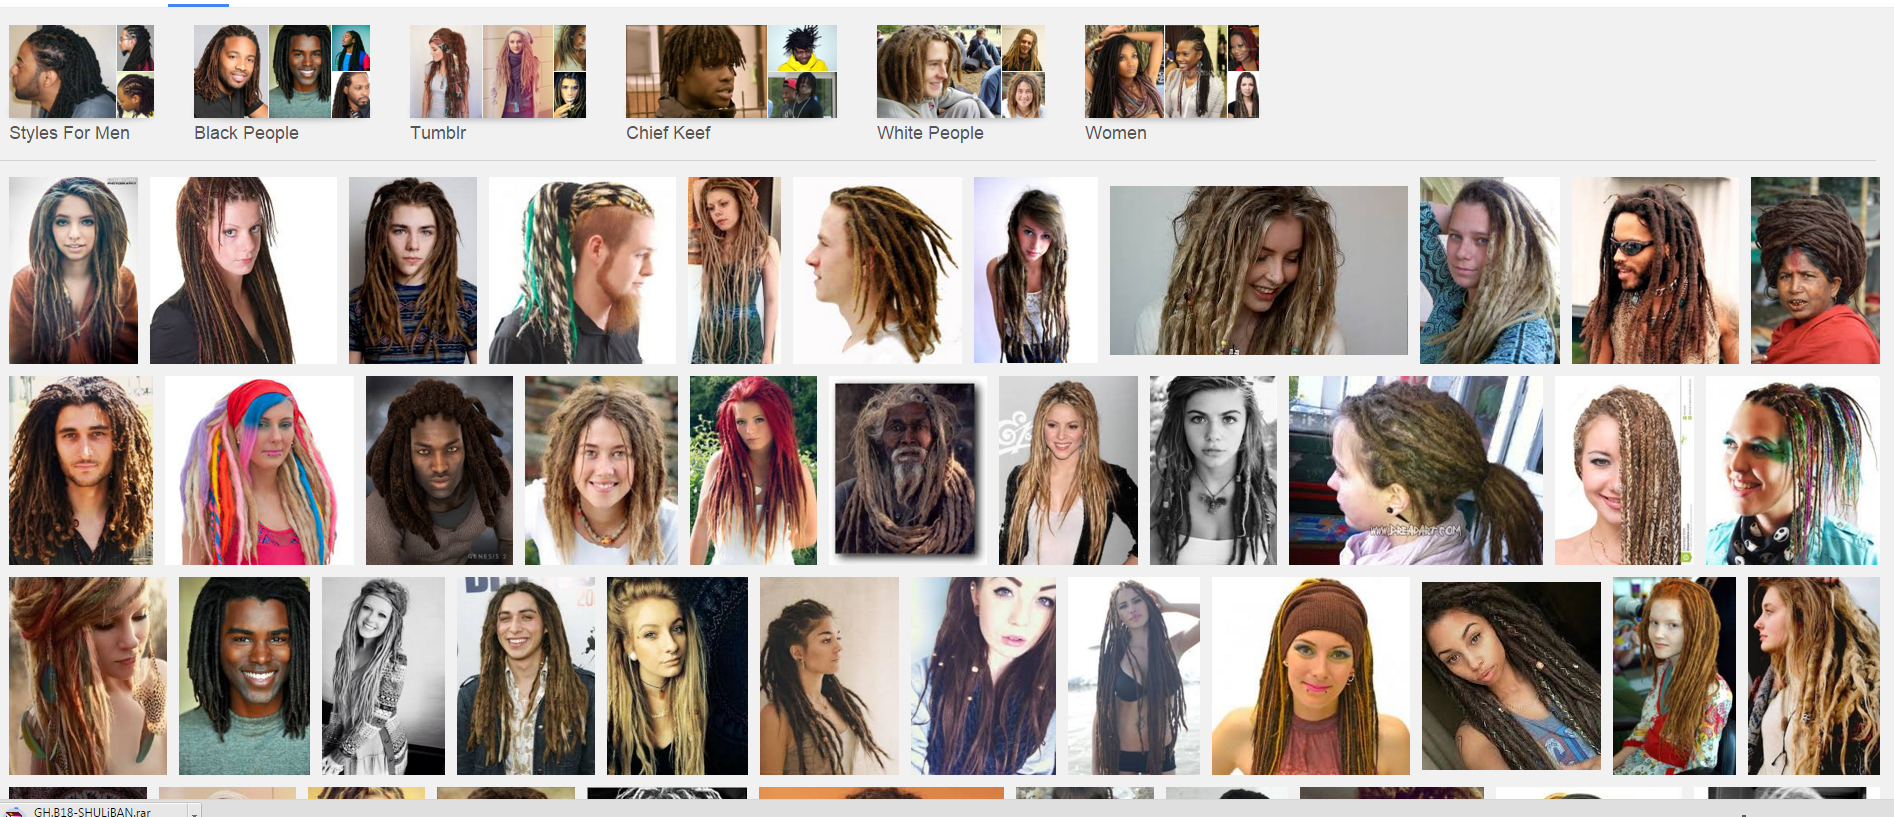Open black-and-white thumbnail of laughing woman with headband
The image size is (1894, 817).
click(383, 676)
